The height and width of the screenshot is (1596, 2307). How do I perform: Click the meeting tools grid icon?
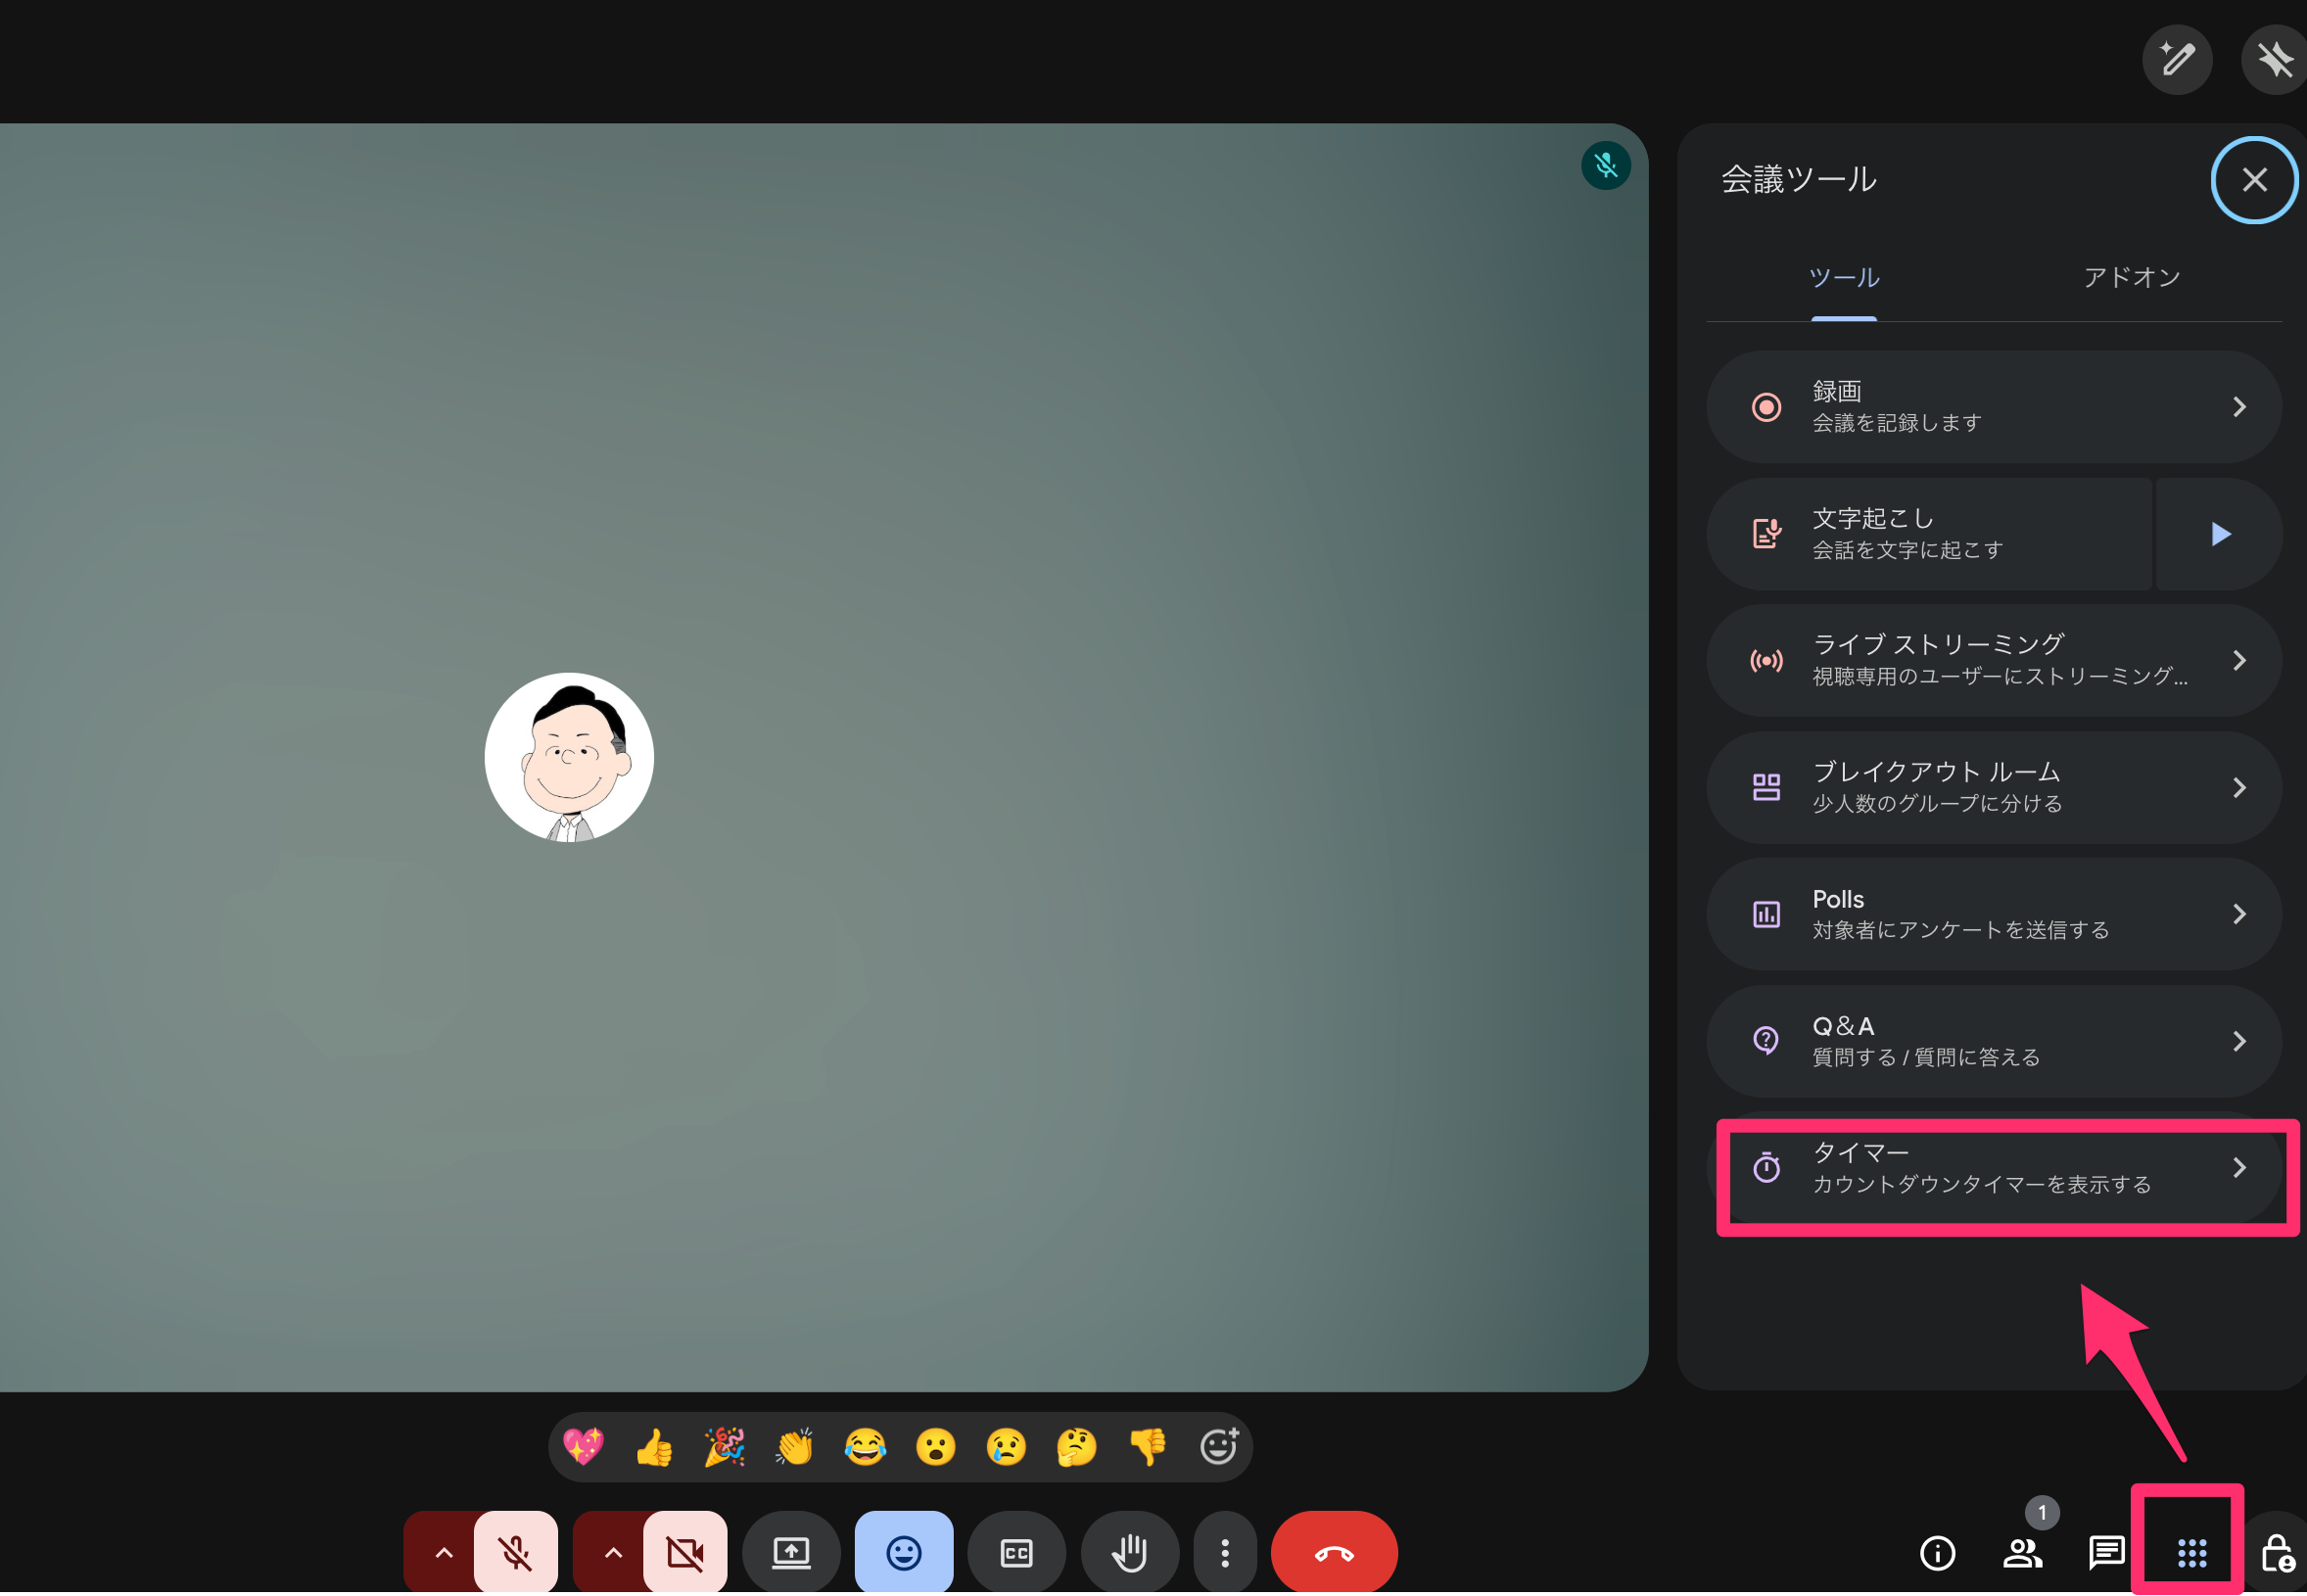2191,1553
